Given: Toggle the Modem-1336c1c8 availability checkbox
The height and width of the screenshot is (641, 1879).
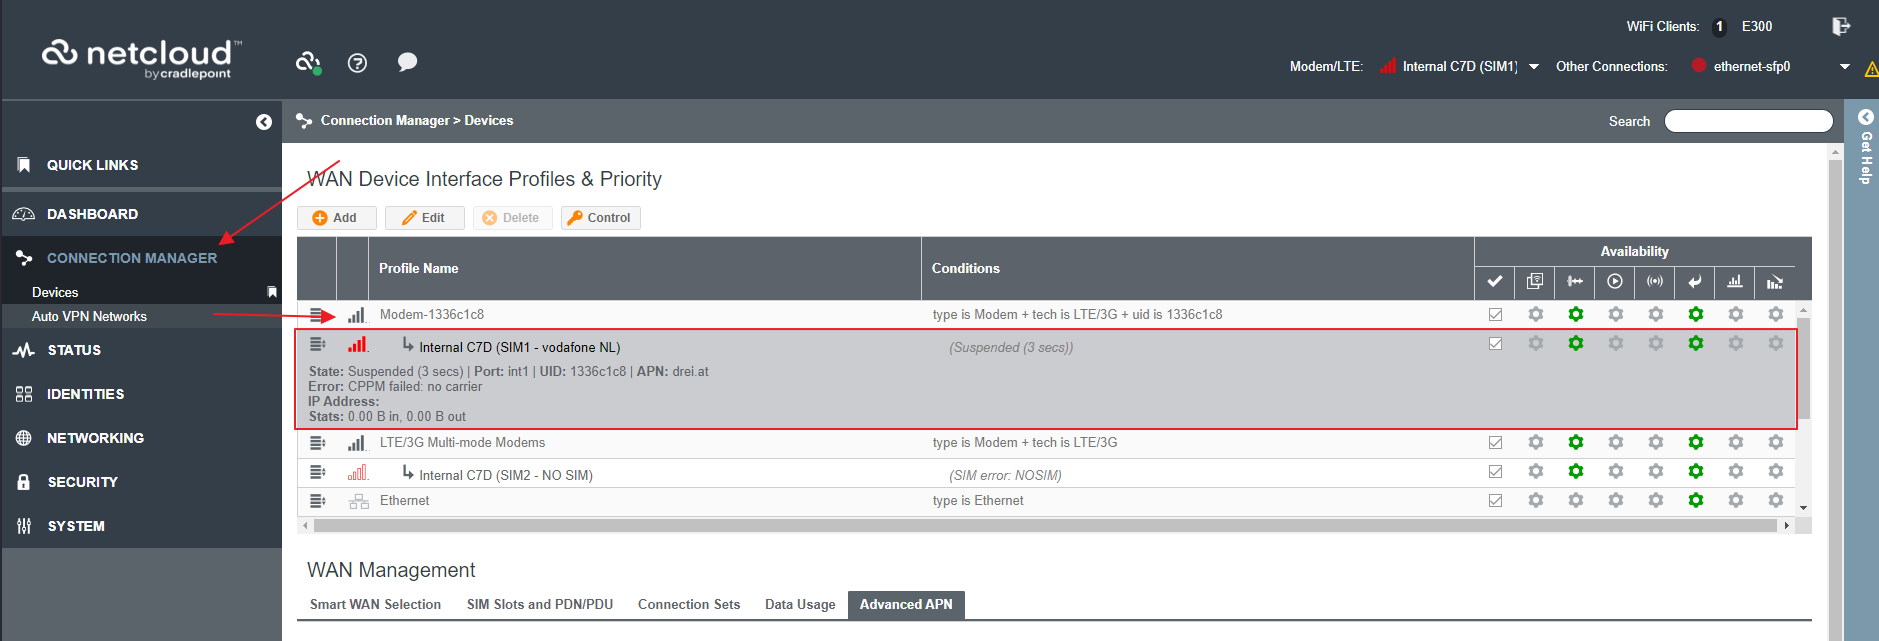Looking at the screenshot, I should point(1495,314).
